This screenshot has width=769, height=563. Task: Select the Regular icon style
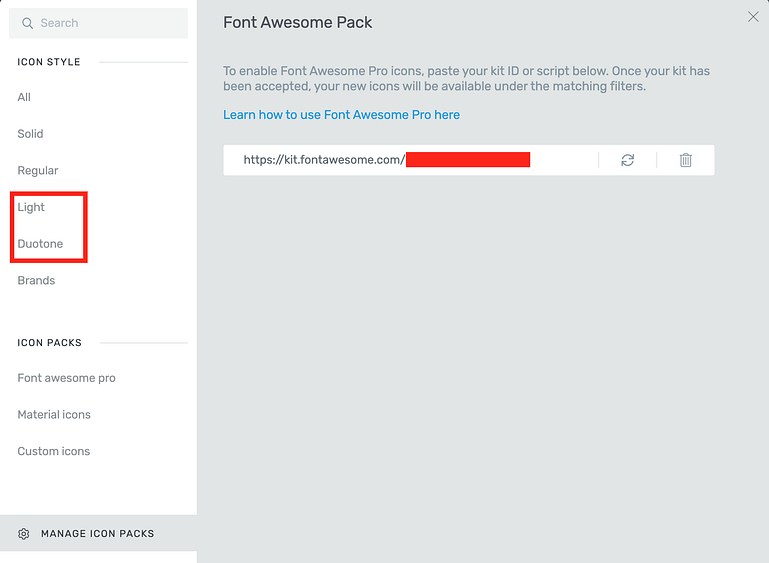tap(38, 171)
